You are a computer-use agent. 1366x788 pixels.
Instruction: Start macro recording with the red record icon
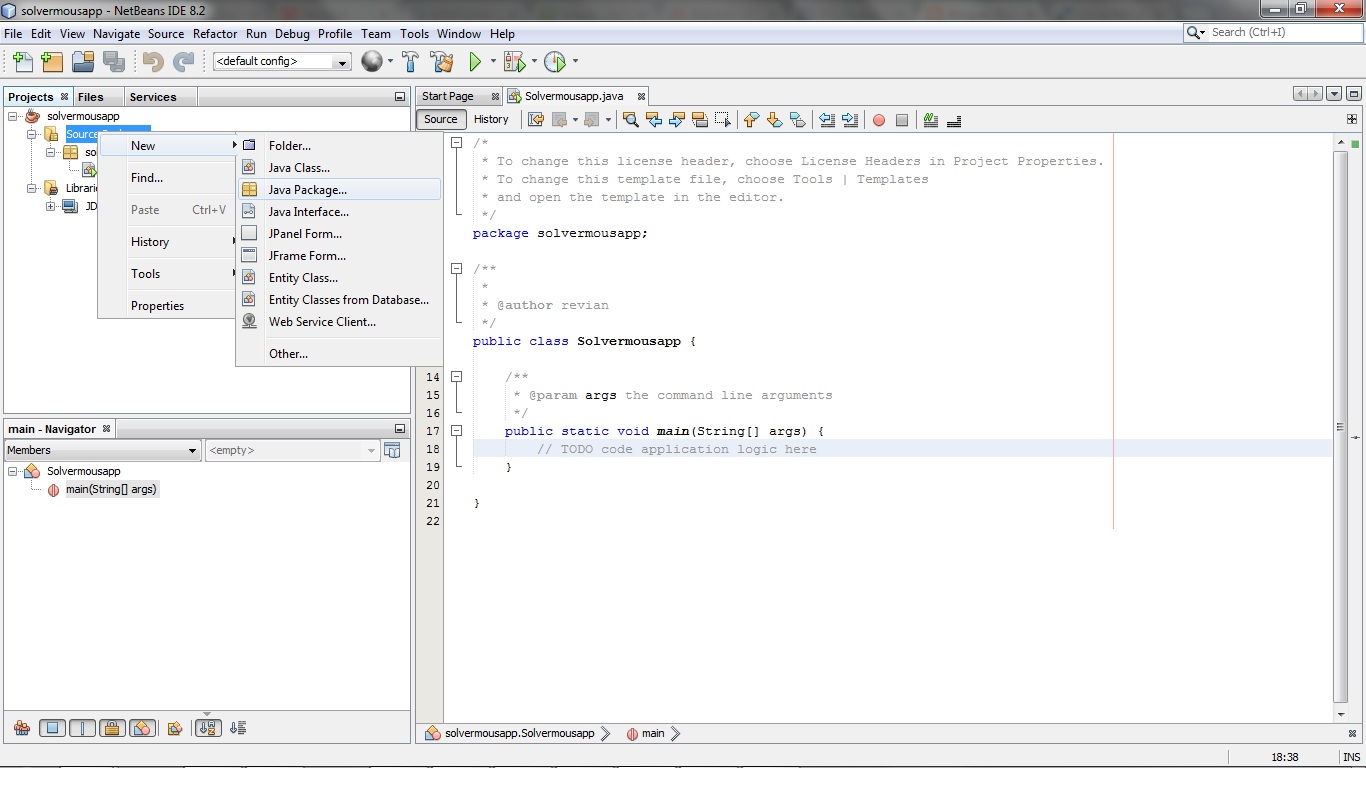point(879,120)
